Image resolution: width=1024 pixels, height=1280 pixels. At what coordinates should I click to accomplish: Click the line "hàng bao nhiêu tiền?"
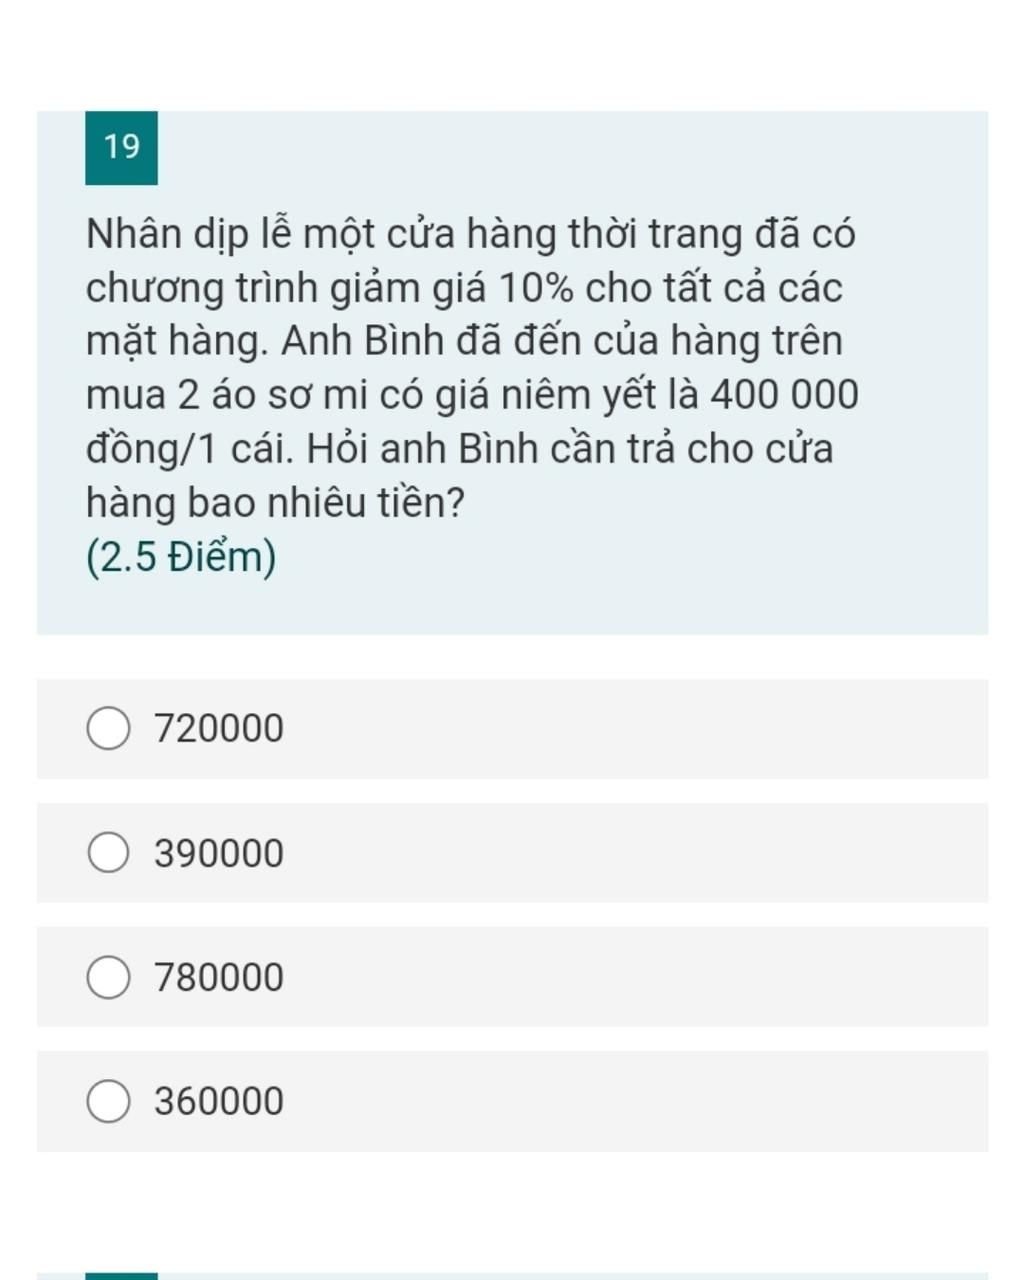275,502
